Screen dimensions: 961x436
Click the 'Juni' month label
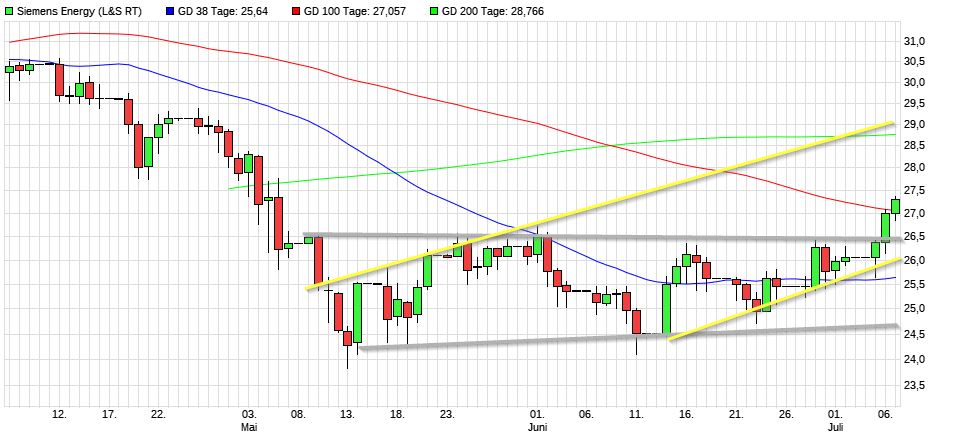pyautogui.click(x=537, y=427)
